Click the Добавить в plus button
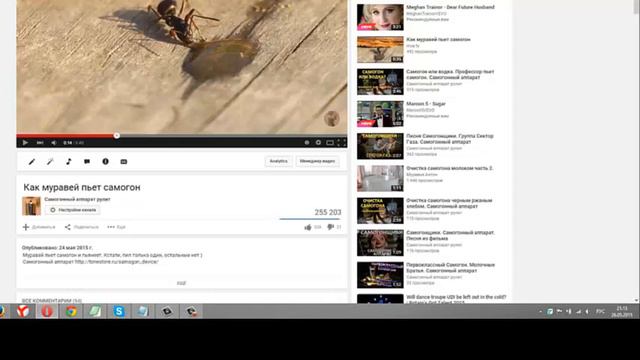 point(39,227)
